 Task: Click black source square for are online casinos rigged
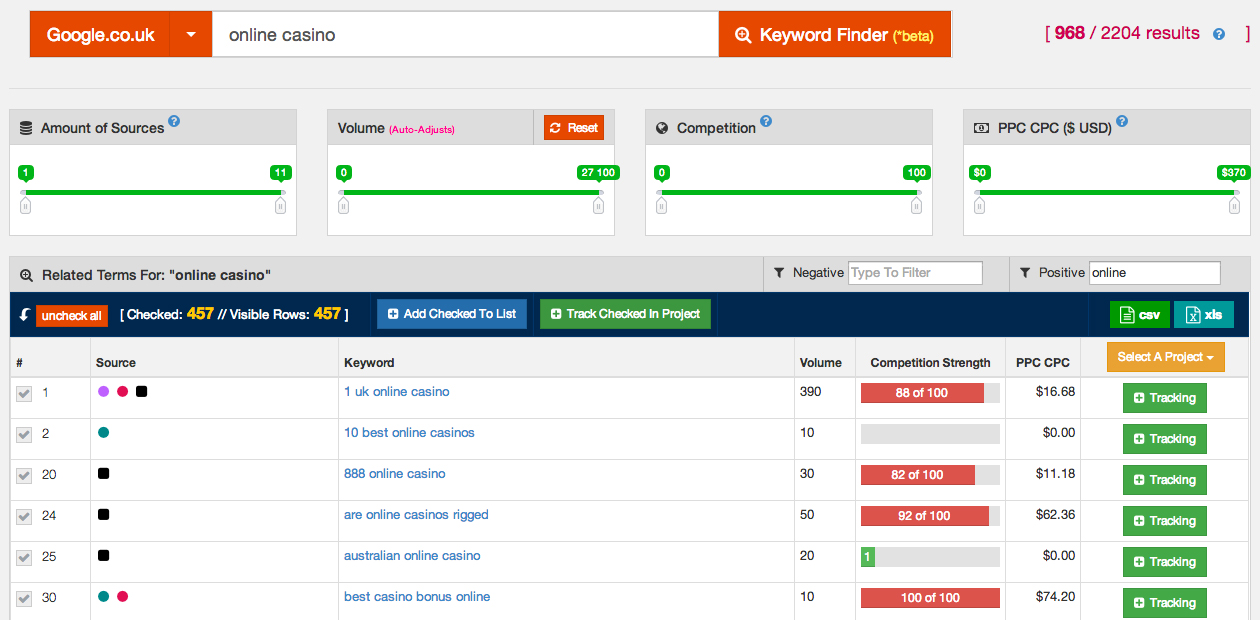[103, 515]
